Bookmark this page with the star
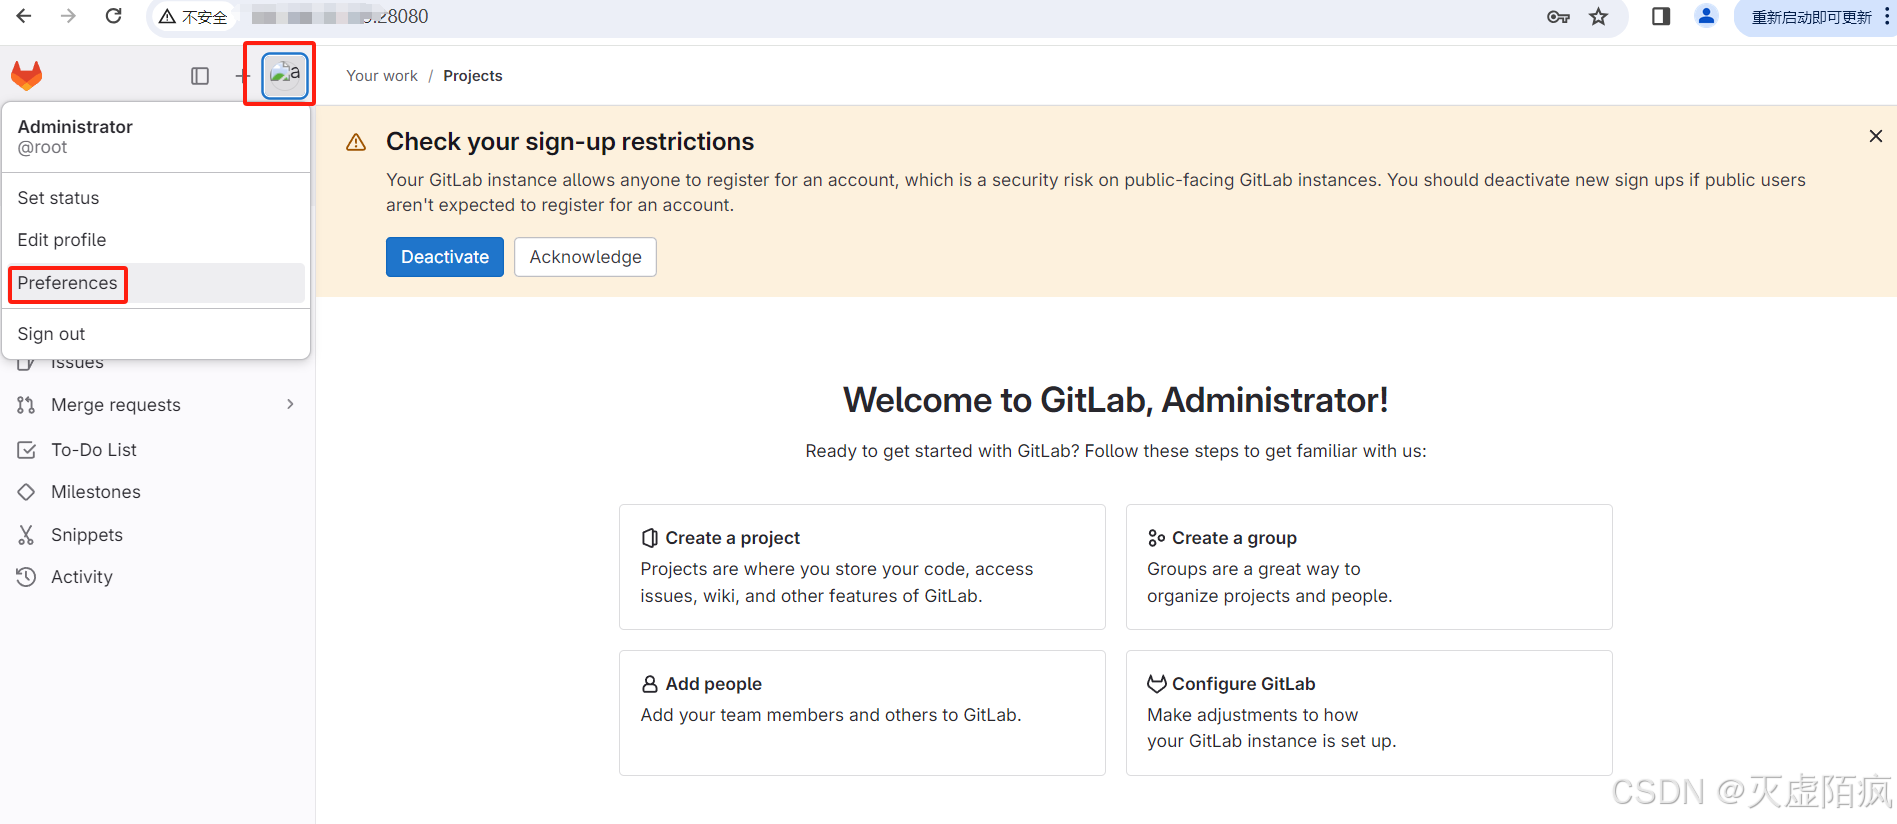Image resolution: width=1897 pixels, height=824 pixels. 1599,17
